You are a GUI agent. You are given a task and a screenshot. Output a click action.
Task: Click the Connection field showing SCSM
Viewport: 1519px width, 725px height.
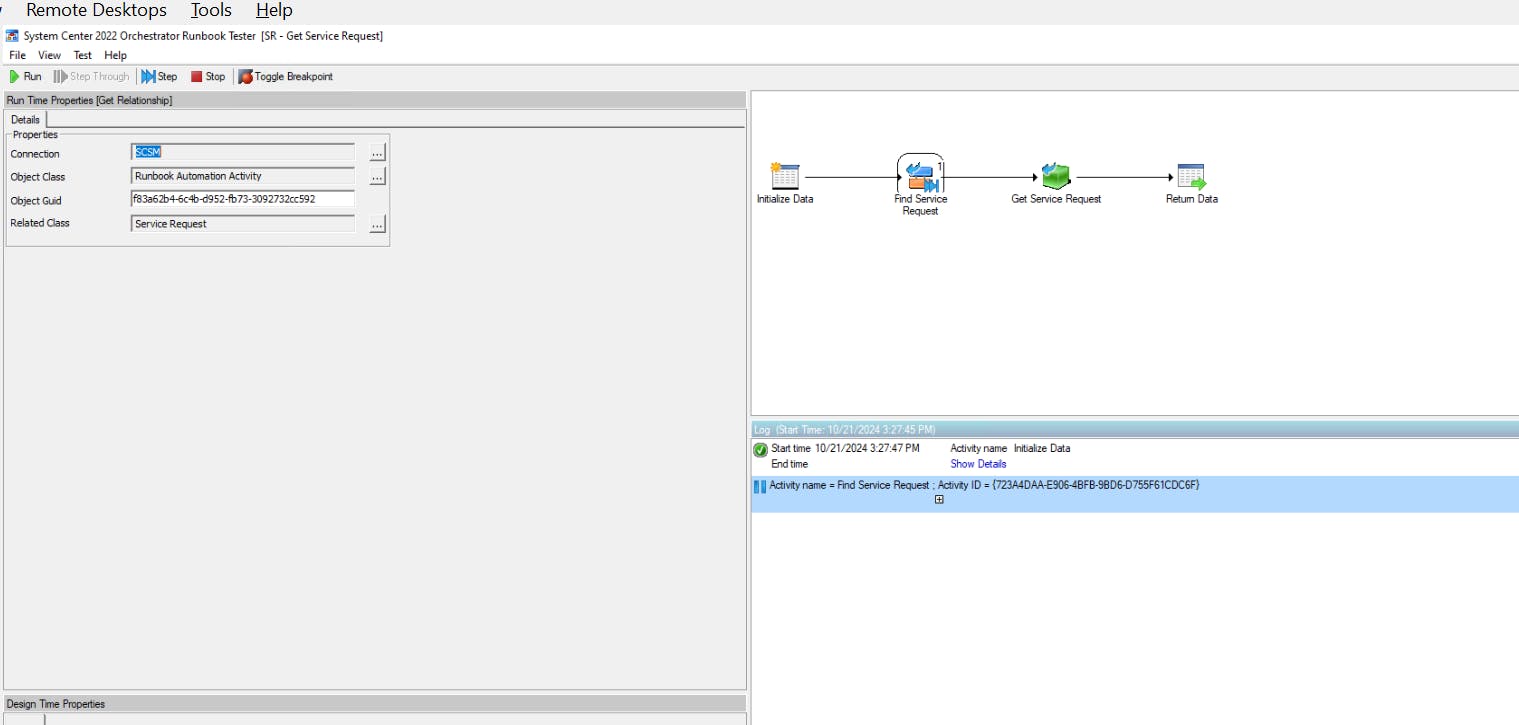pos(243,152)
